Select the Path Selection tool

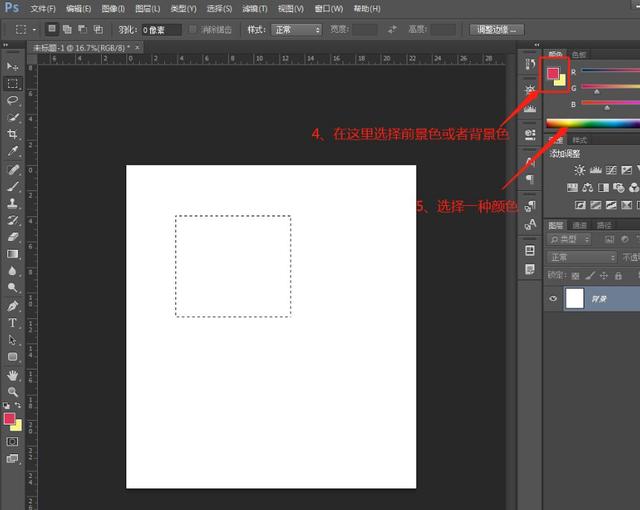(x=12, y=340)
